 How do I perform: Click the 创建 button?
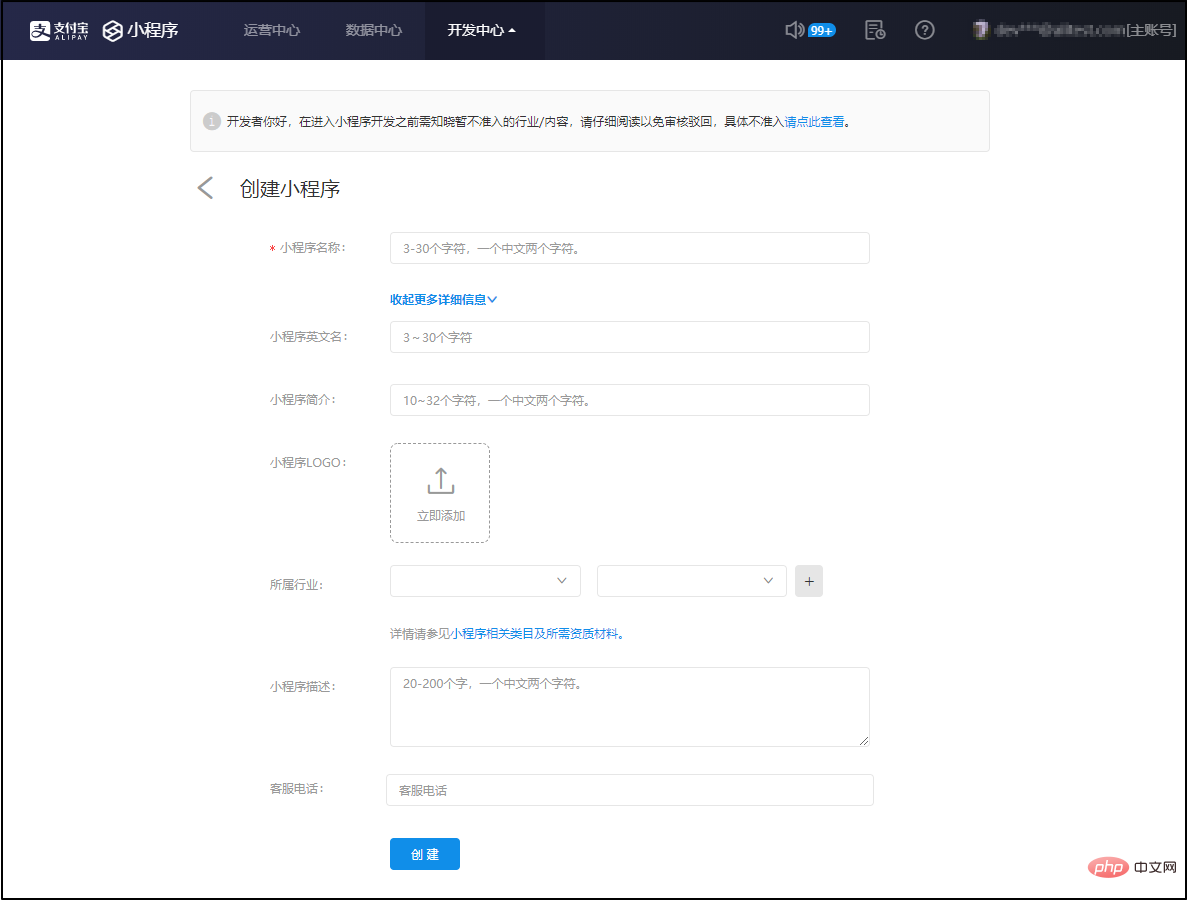coord(425,854)
